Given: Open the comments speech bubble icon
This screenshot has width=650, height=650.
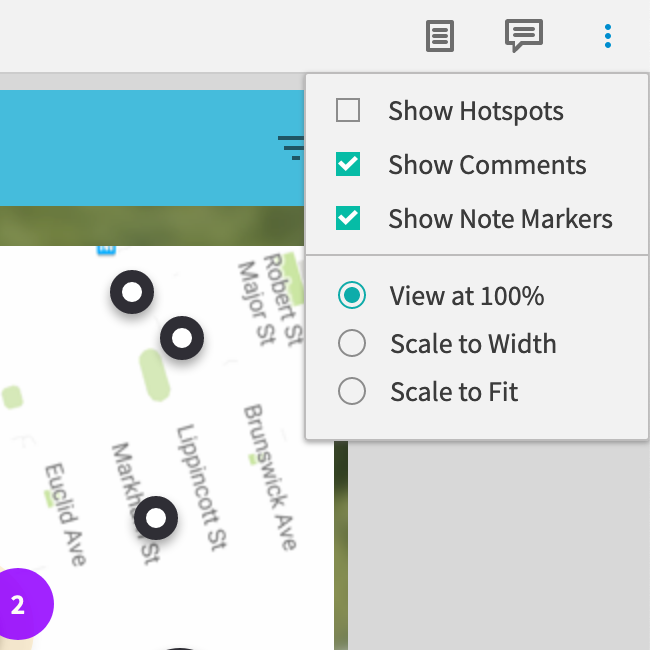Looking at the screenshot, I should pyautogui.click(x=523, y=36).
